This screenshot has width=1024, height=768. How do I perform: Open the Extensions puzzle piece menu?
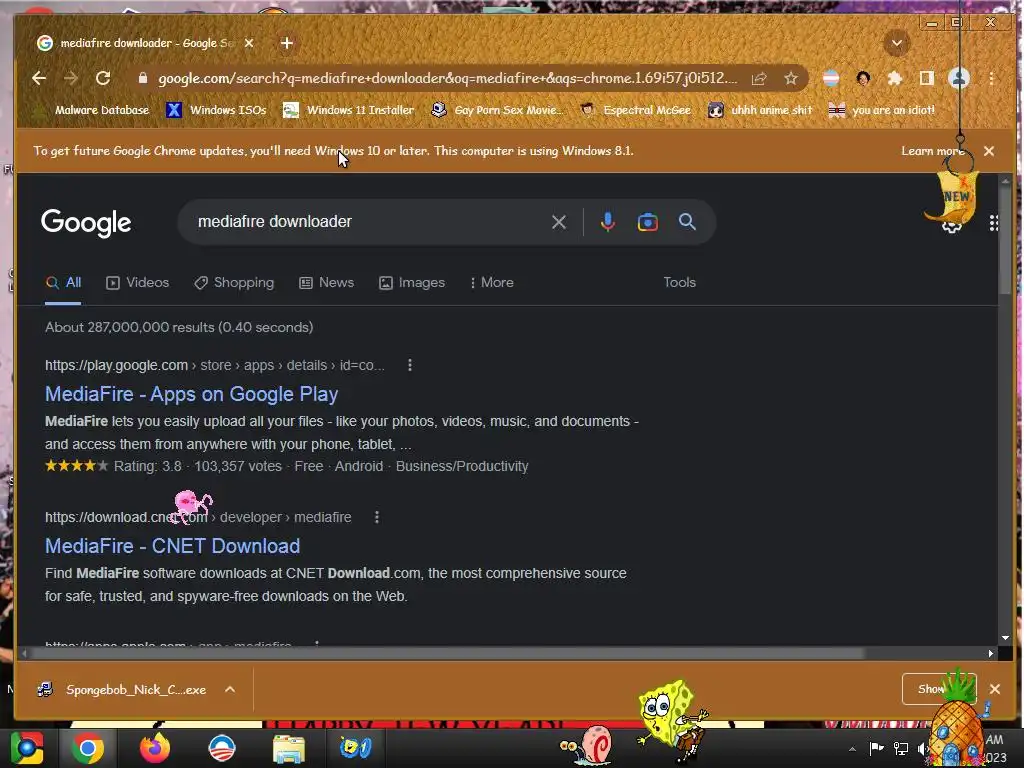895,79
